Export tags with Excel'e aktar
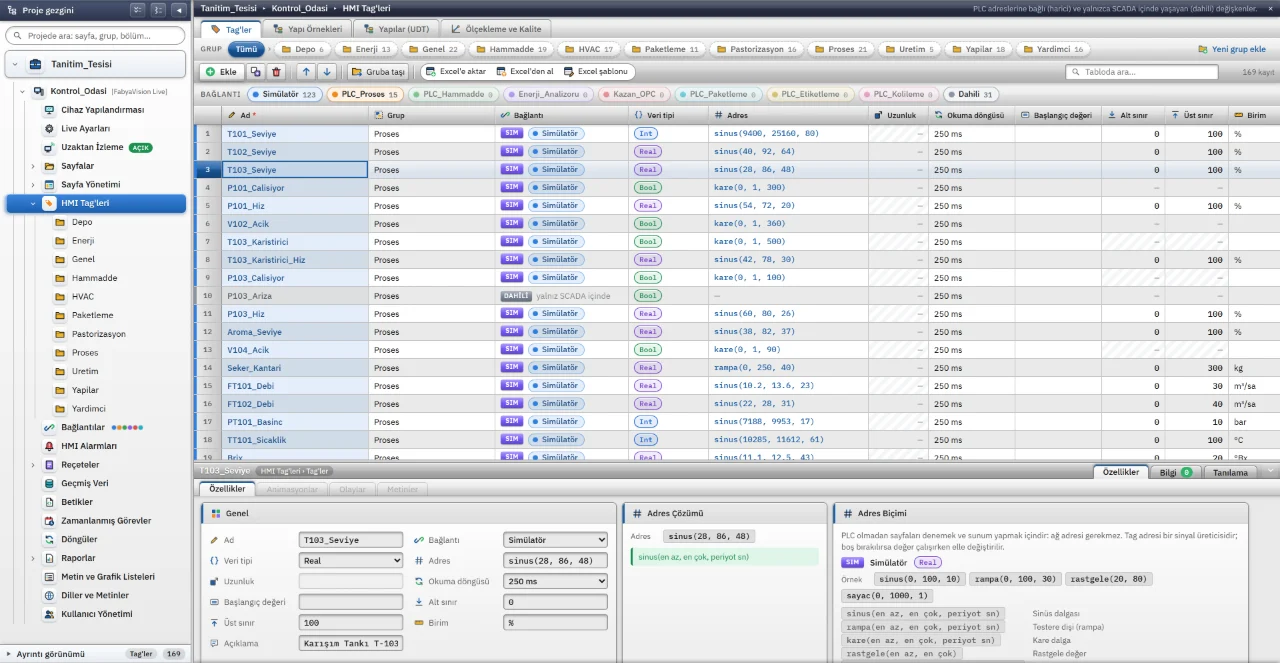The image size is (1280, 663). coord(455,72)
